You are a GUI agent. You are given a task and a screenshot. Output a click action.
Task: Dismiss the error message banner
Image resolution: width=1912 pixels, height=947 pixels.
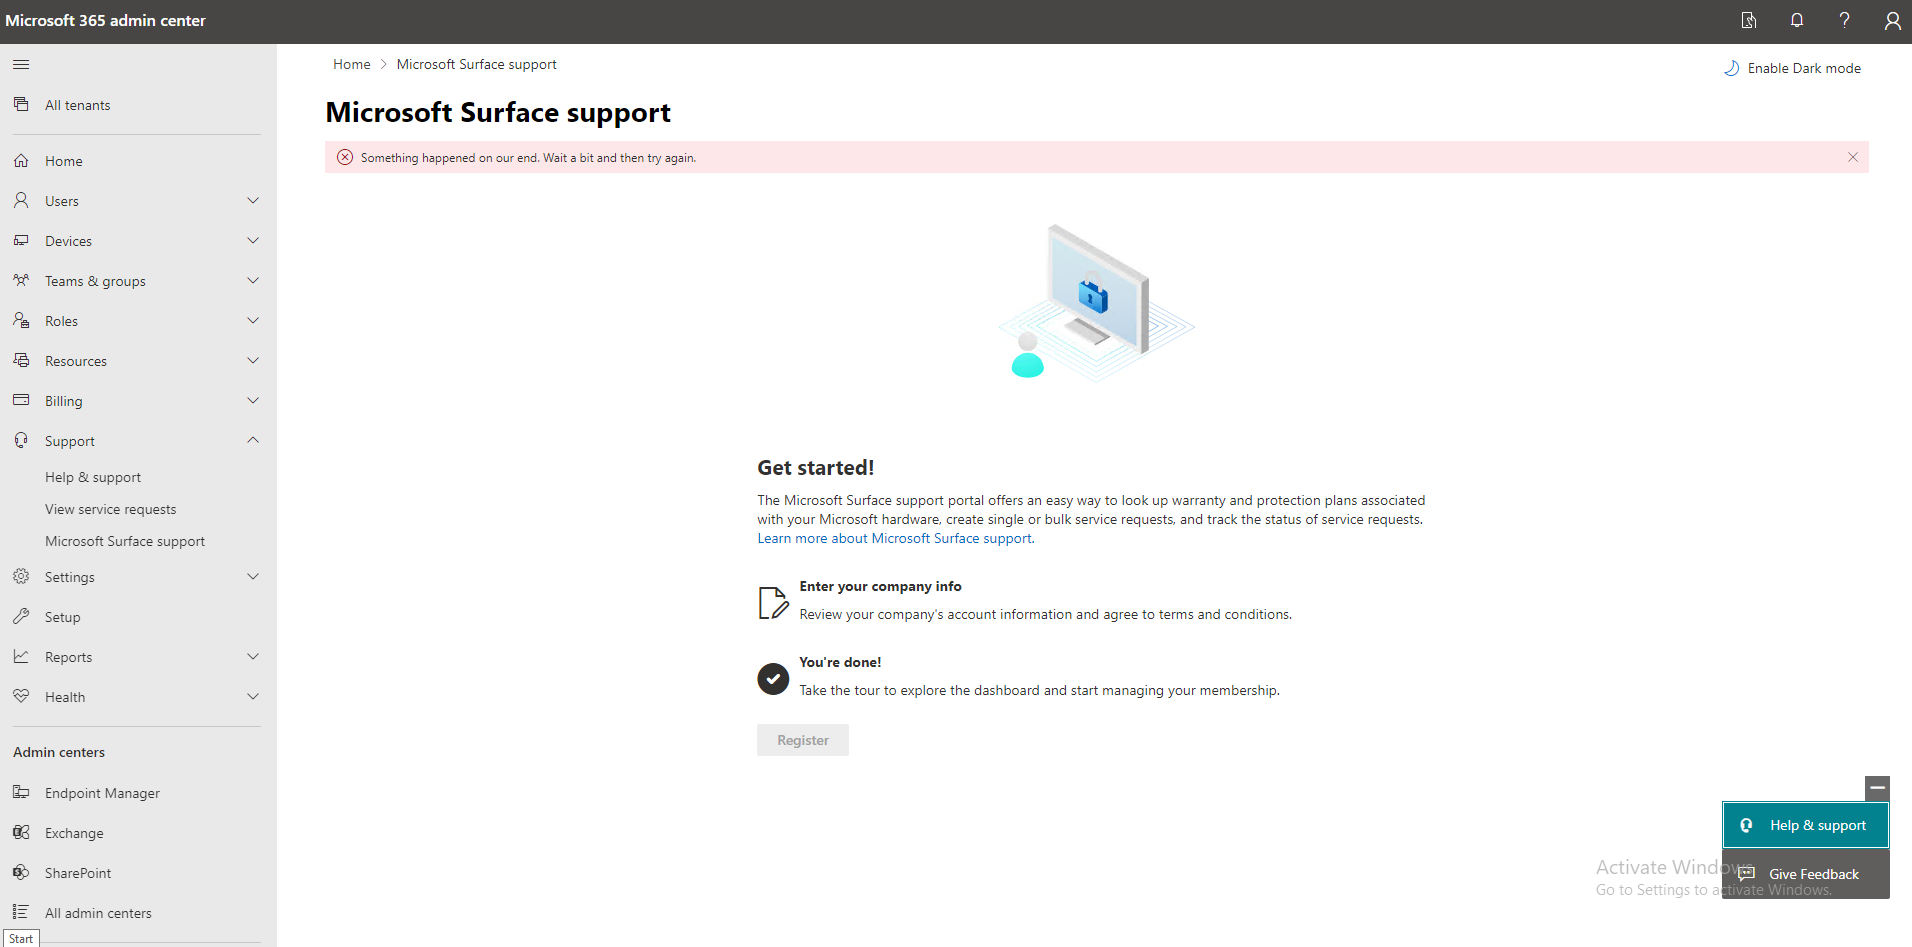click(1852, 157)
